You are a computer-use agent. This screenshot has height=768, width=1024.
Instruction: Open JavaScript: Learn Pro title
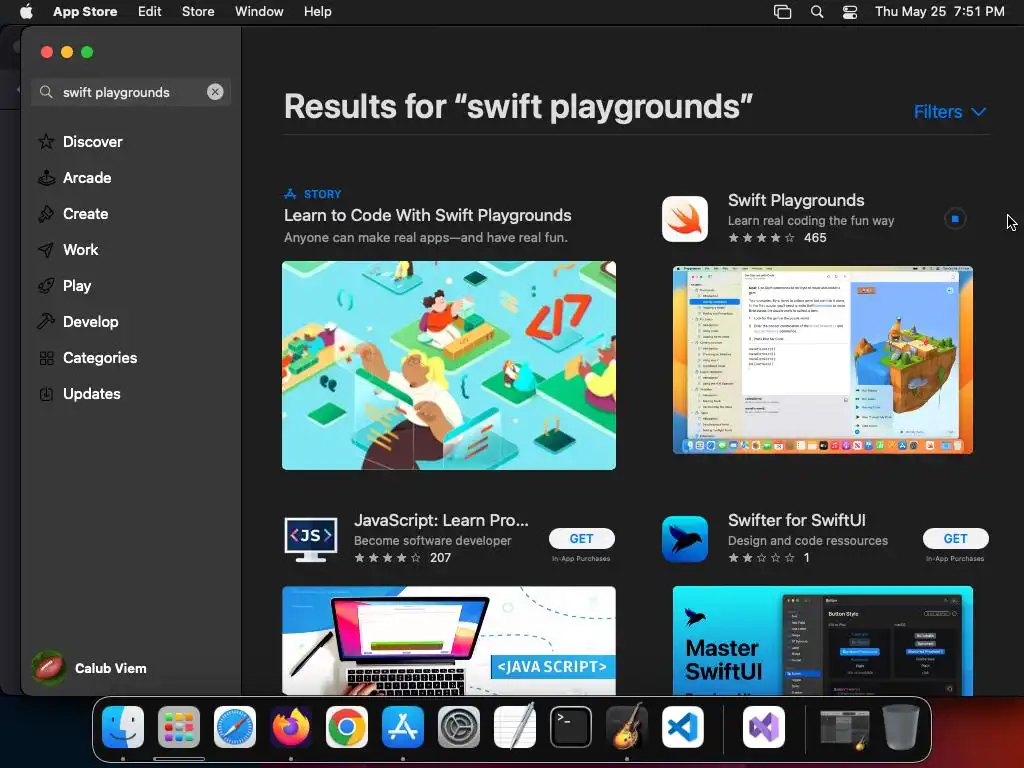(x=441, y=520)
